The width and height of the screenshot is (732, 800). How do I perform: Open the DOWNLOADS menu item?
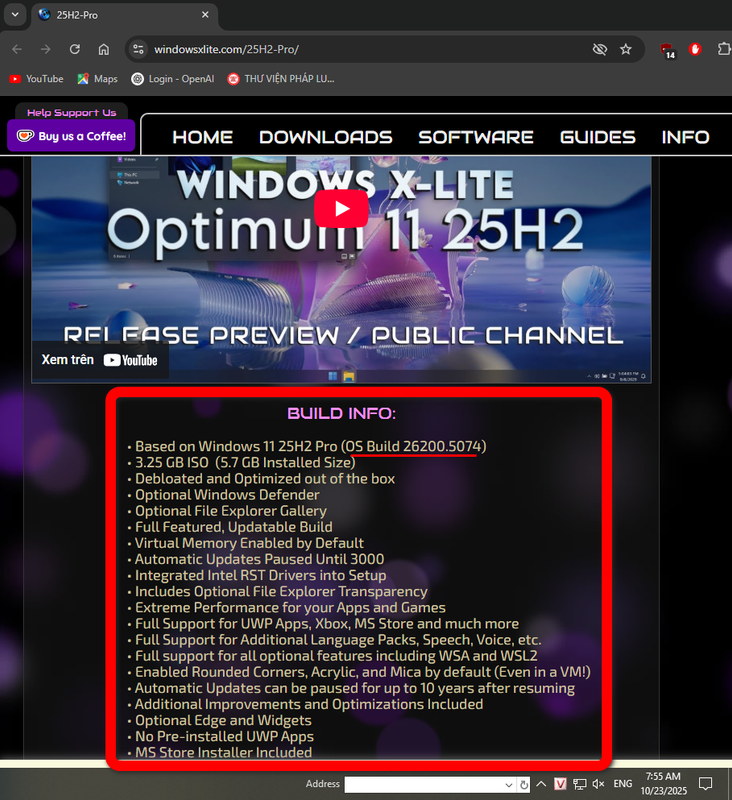(x=326, y=137)
